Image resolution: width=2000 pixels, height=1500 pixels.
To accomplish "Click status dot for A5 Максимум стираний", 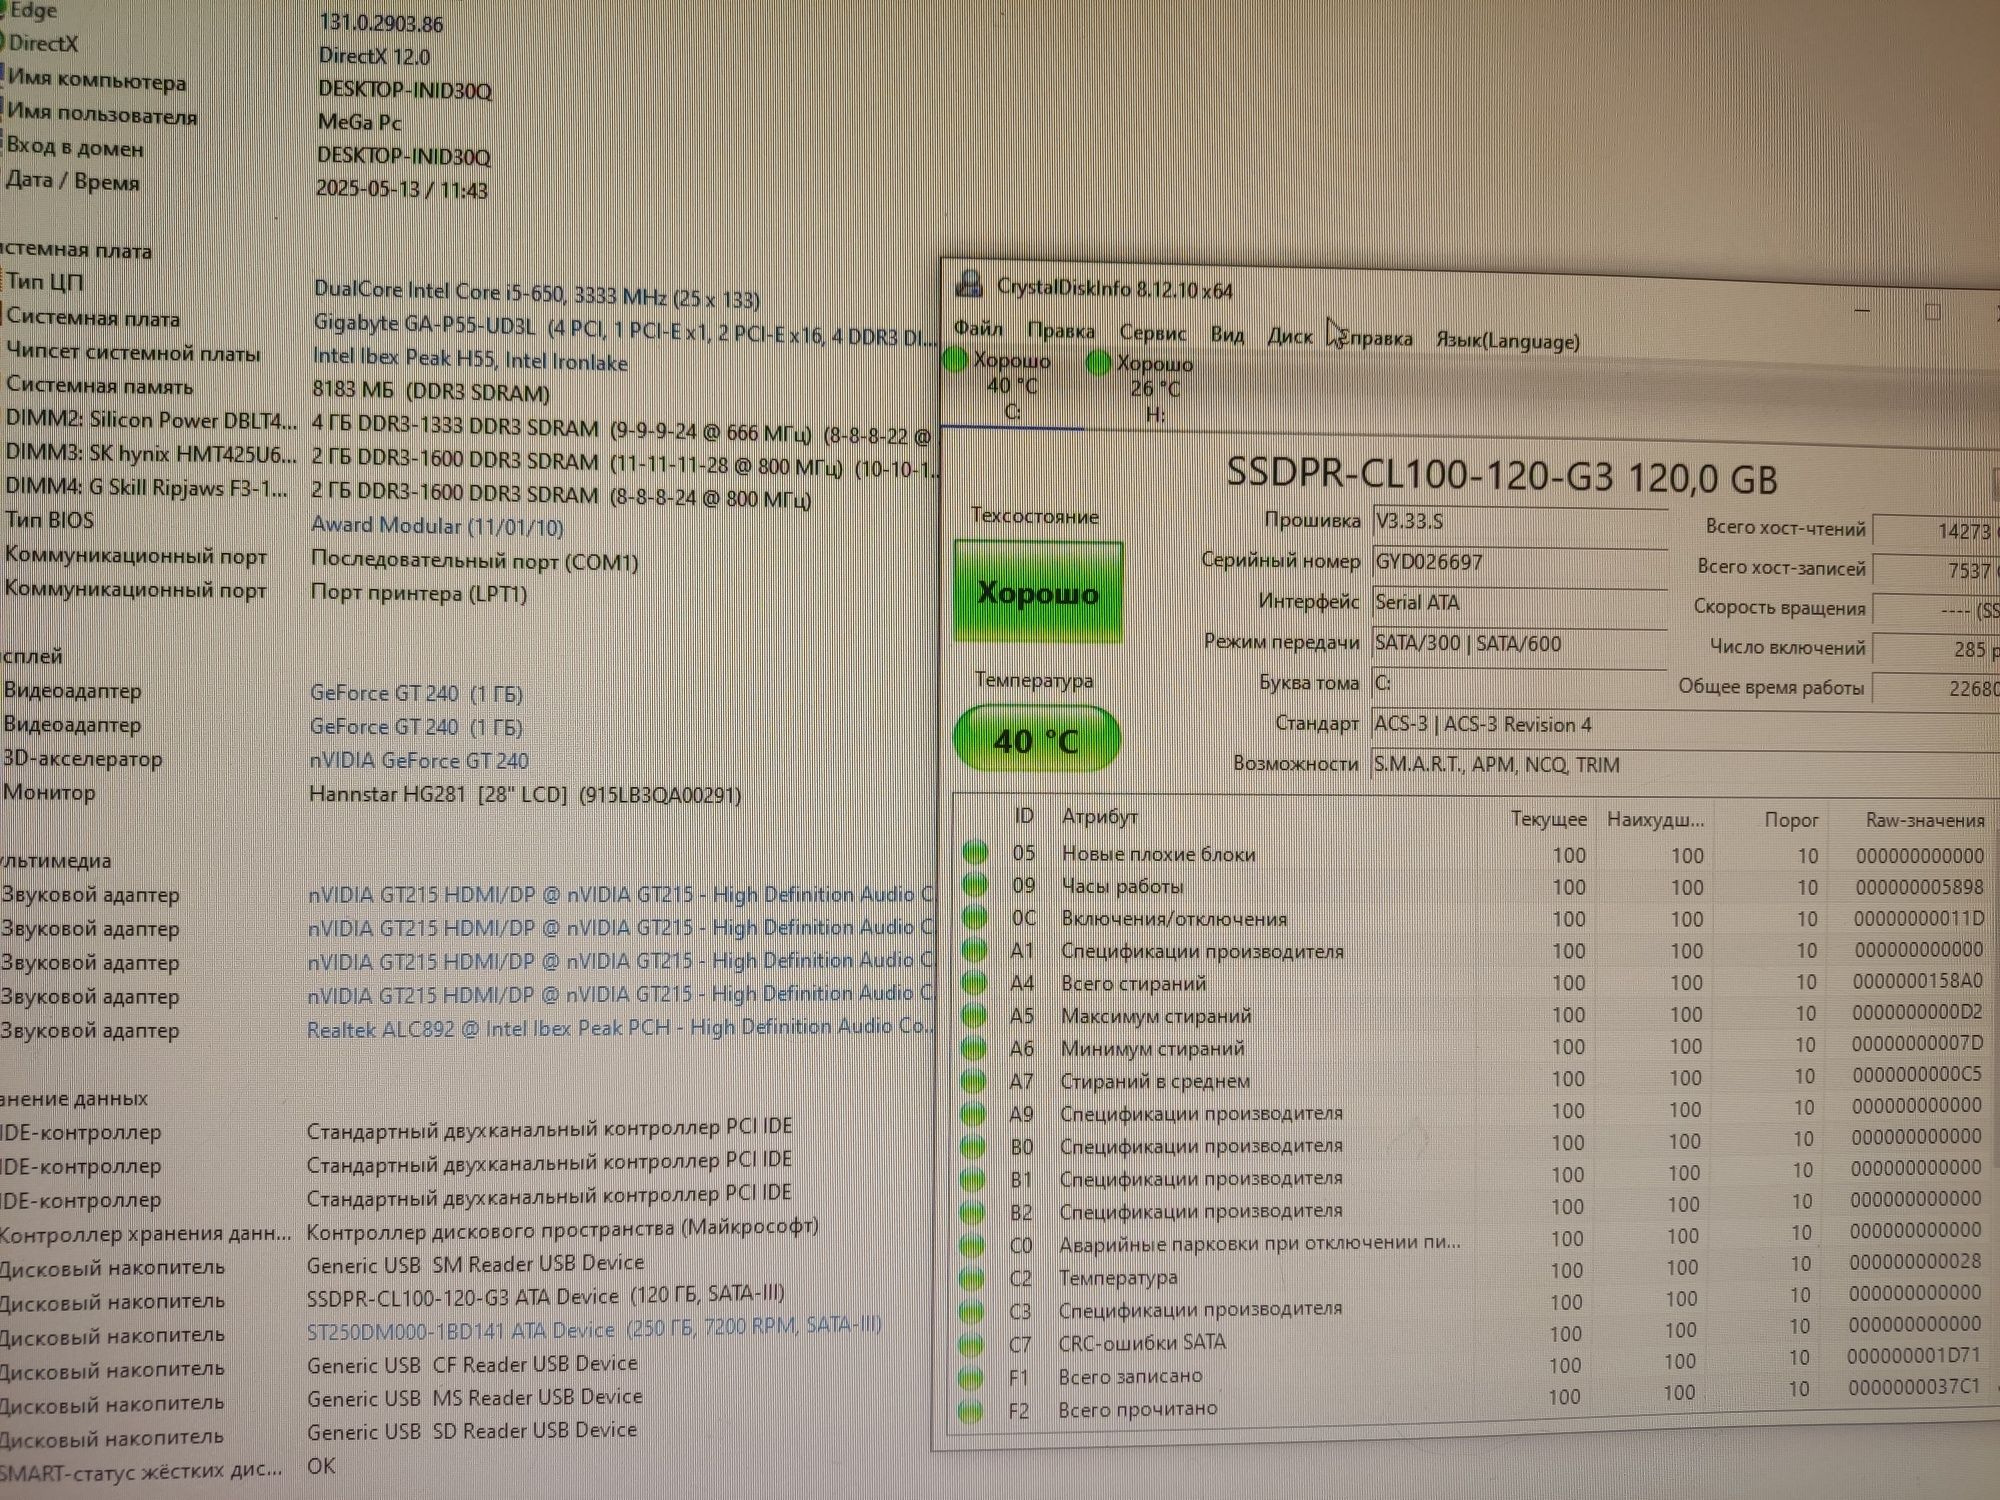I will point(973,1015).
